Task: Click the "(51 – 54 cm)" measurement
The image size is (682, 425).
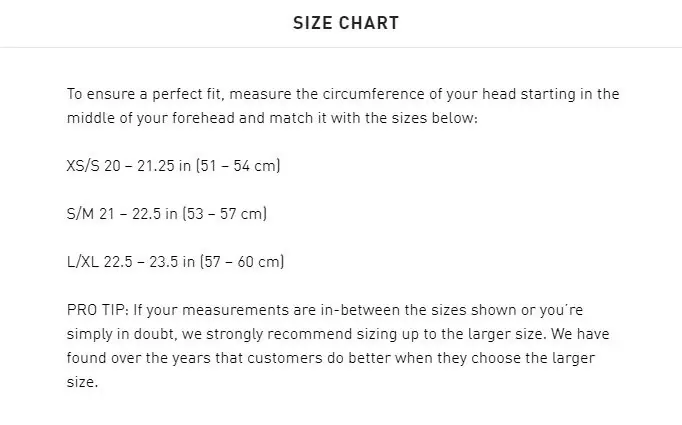Action: (x=242, y=166)
